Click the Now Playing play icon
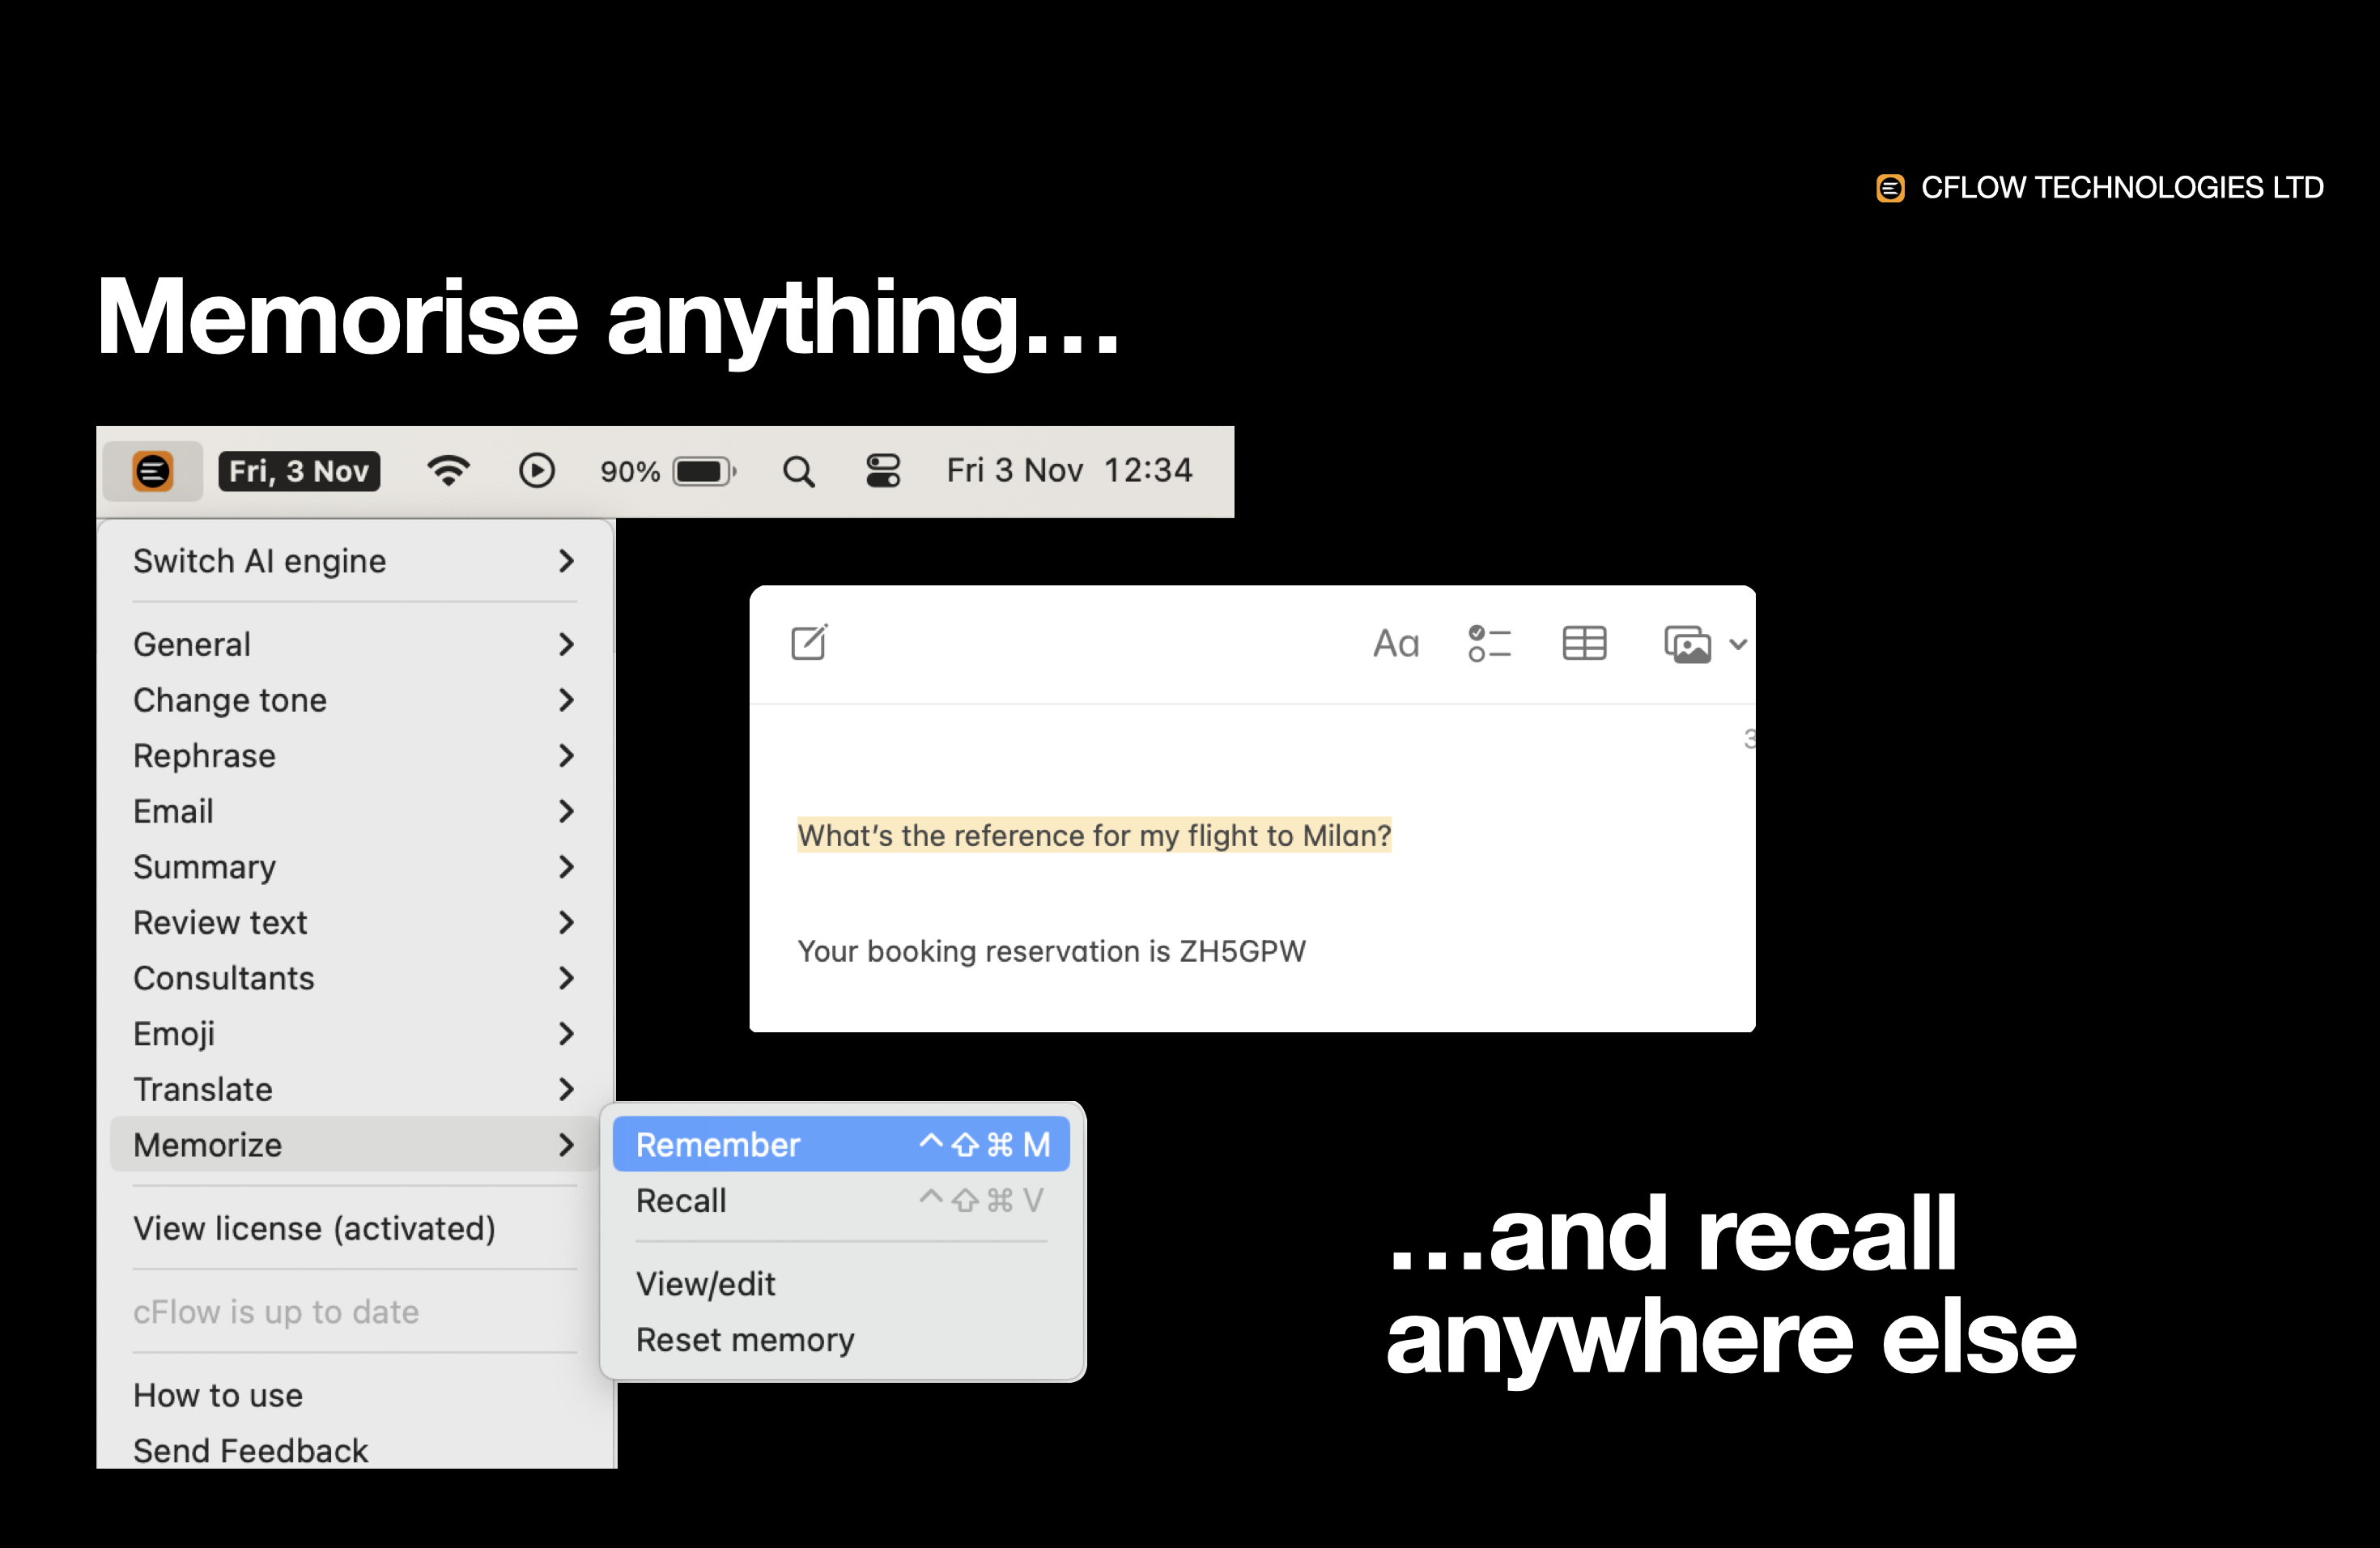Image resolution: width=2380 pixels, height=1548 pixels. click(x=537, y=471)
